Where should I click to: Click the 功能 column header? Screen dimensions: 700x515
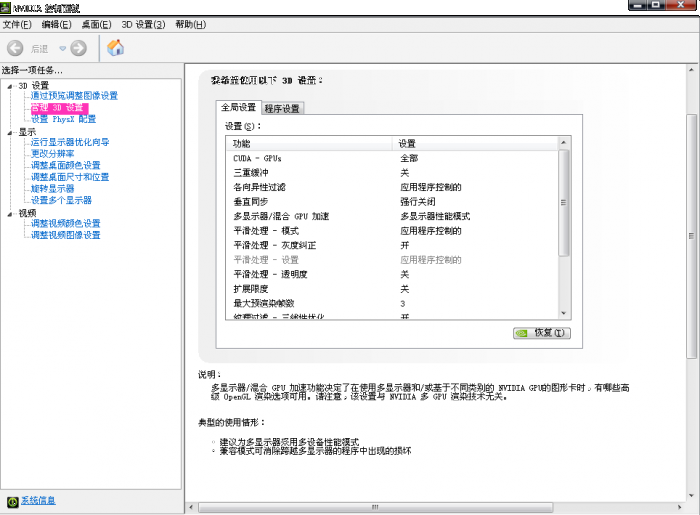[309, 144]
